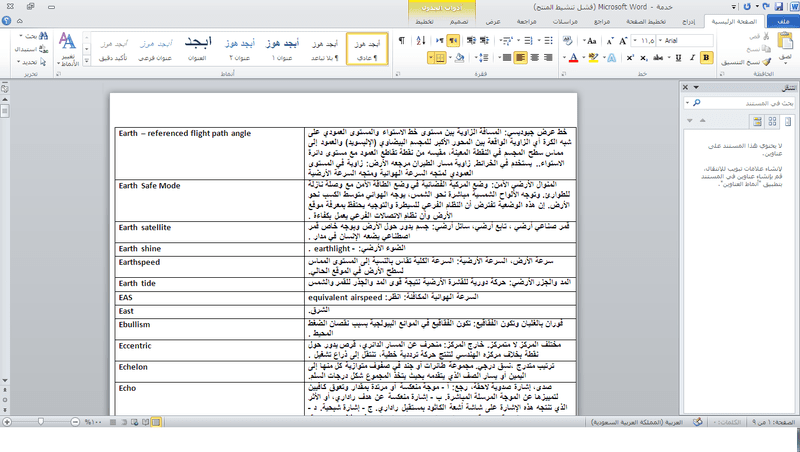The image size is (800, 452).
Task: Toggle the highlighted Align Left button
Action: (x=520, y=58)
